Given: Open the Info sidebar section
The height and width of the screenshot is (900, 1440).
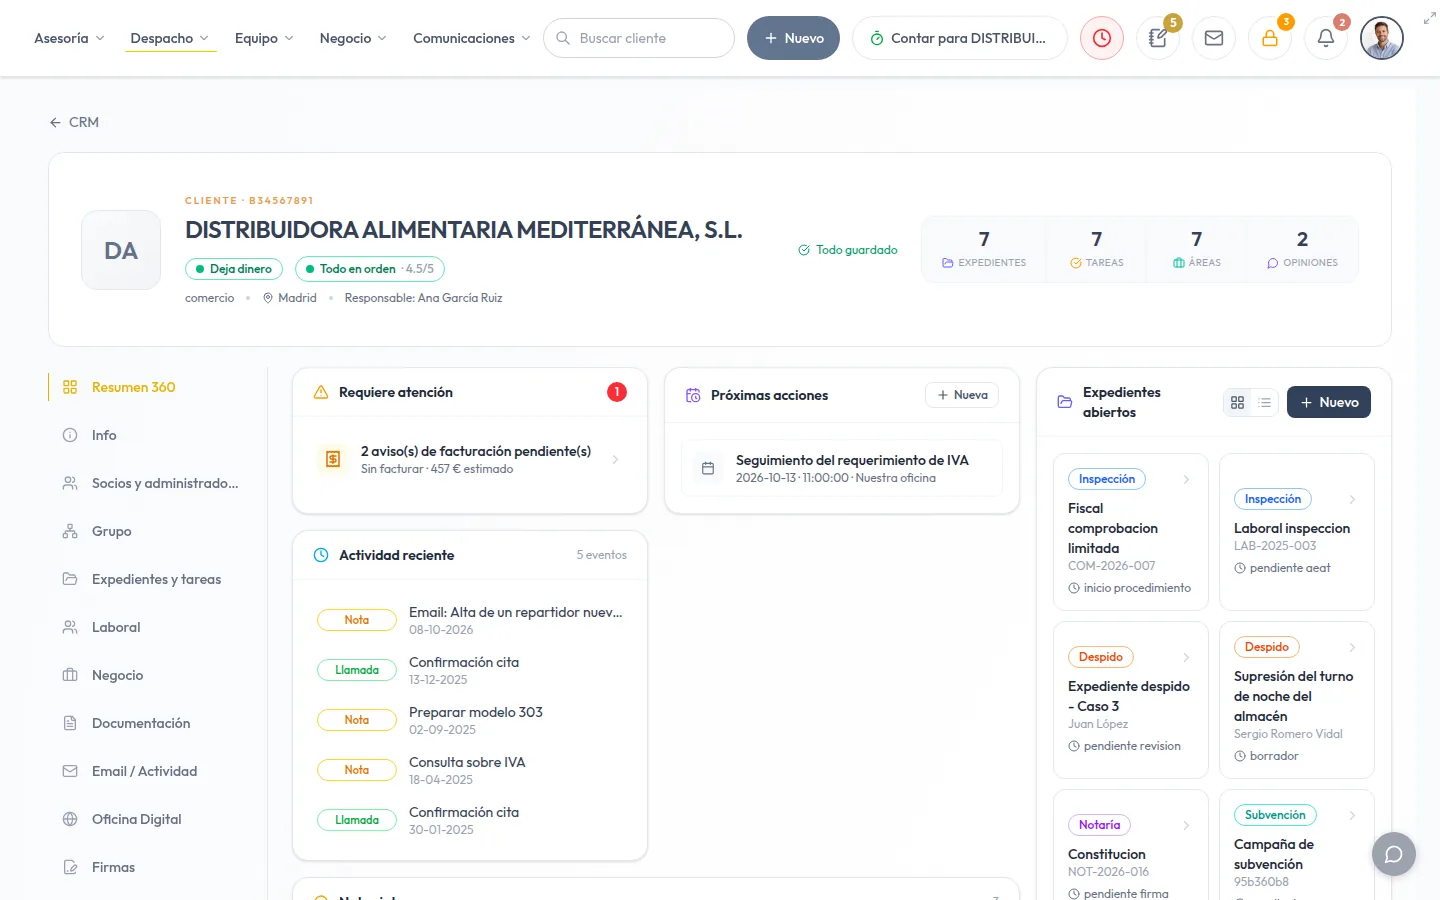Looking at the screenshot, I should (156, 435).
